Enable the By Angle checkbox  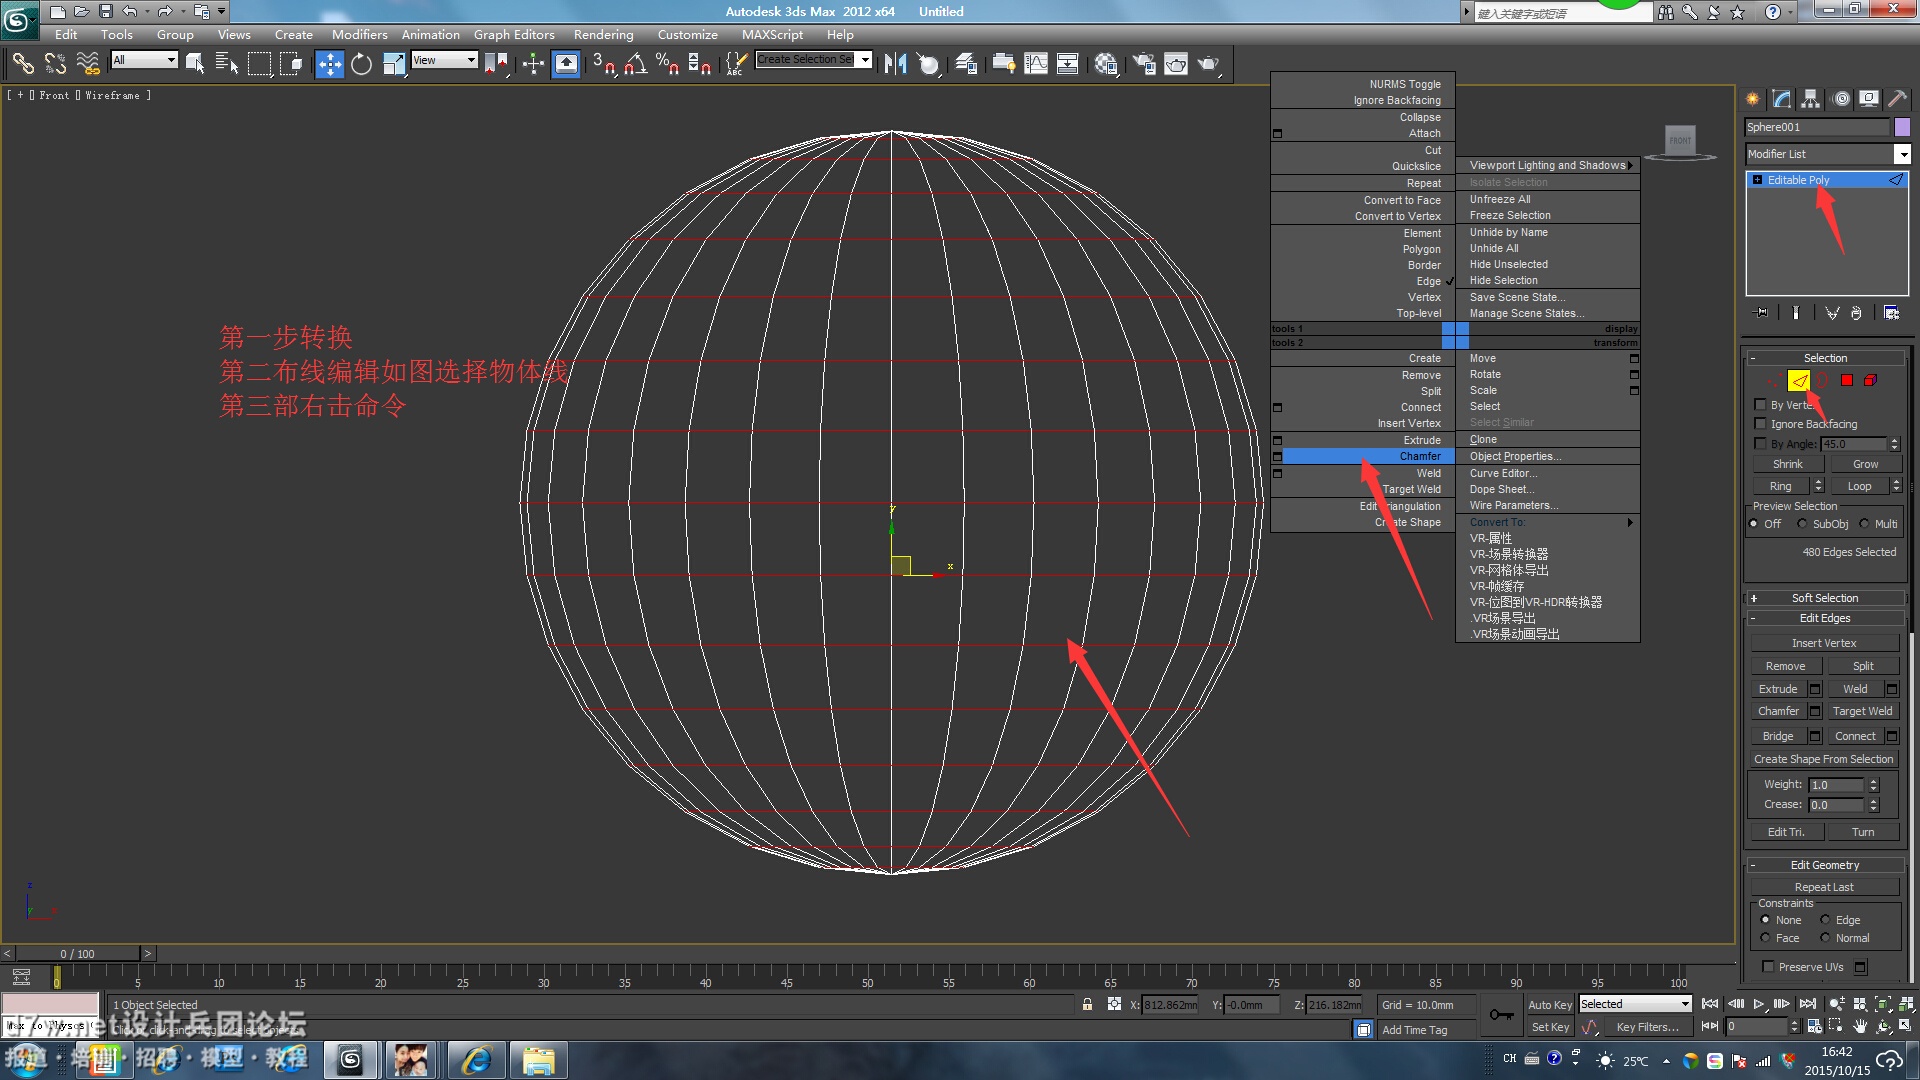(x=1761, y=443)
